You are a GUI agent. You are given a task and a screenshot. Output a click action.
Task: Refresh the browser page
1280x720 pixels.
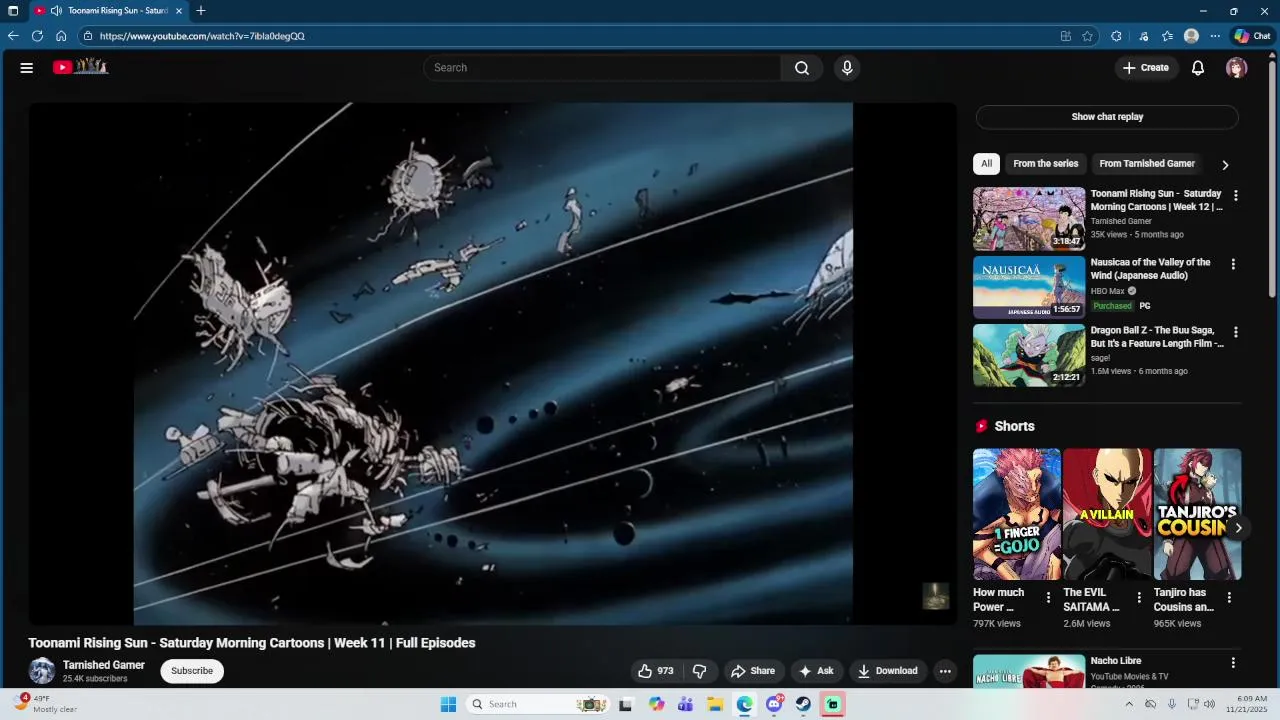[37, 36]
